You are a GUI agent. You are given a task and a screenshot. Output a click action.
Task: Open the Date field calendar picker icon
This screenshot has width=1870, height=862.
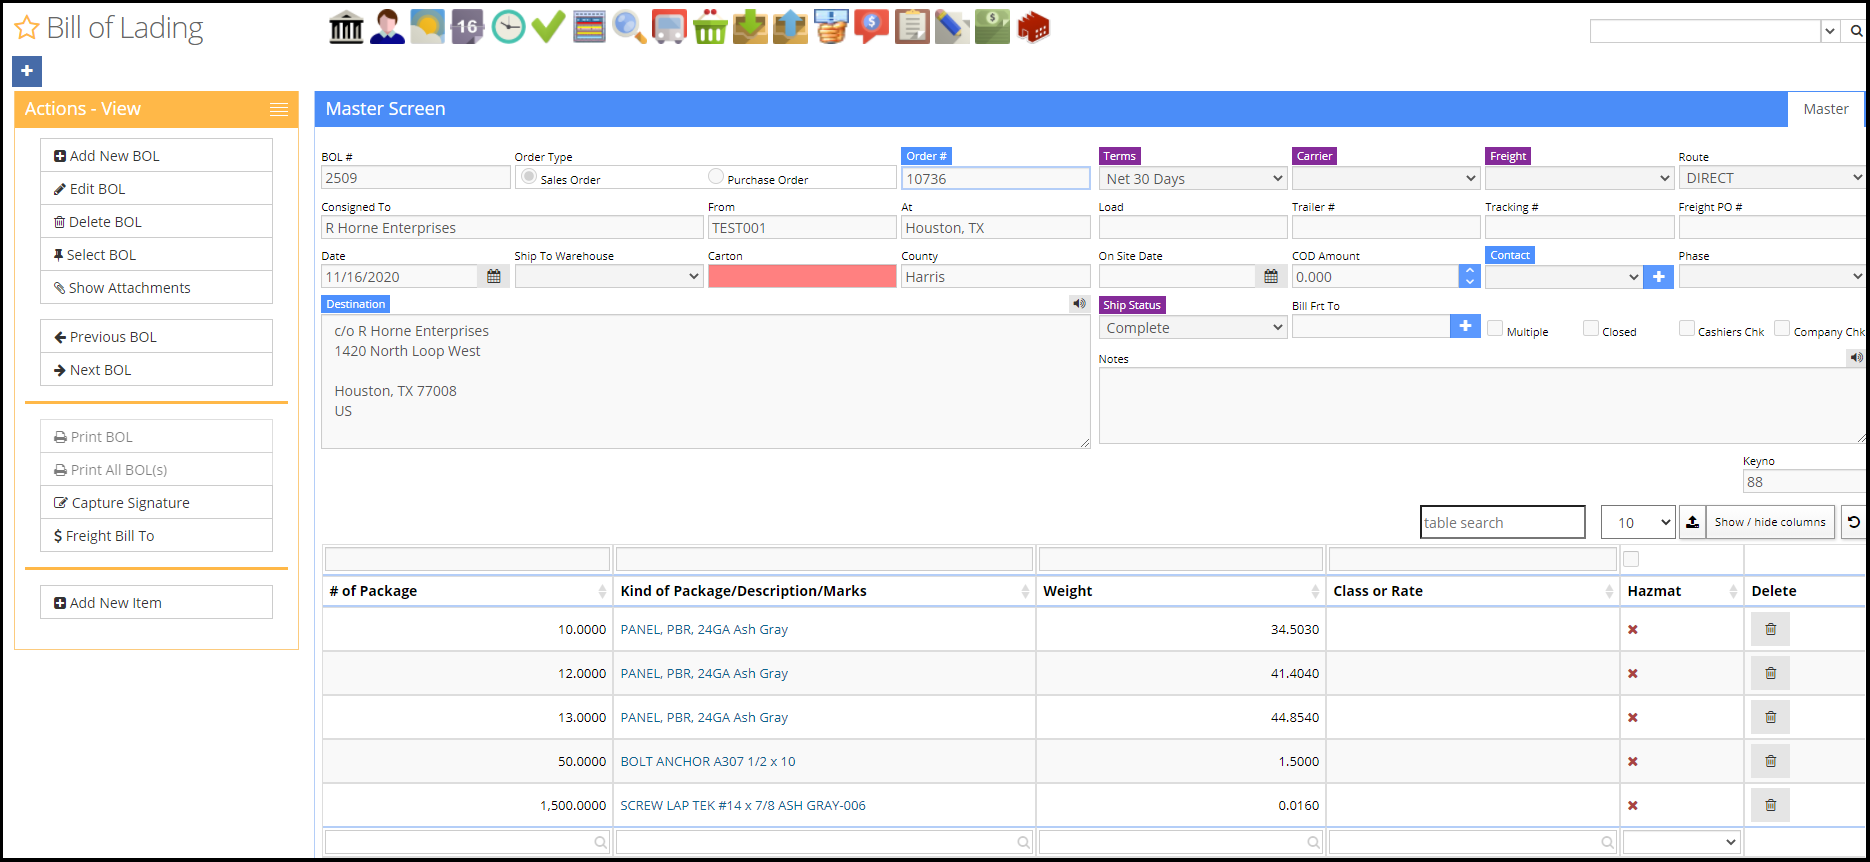494,277
